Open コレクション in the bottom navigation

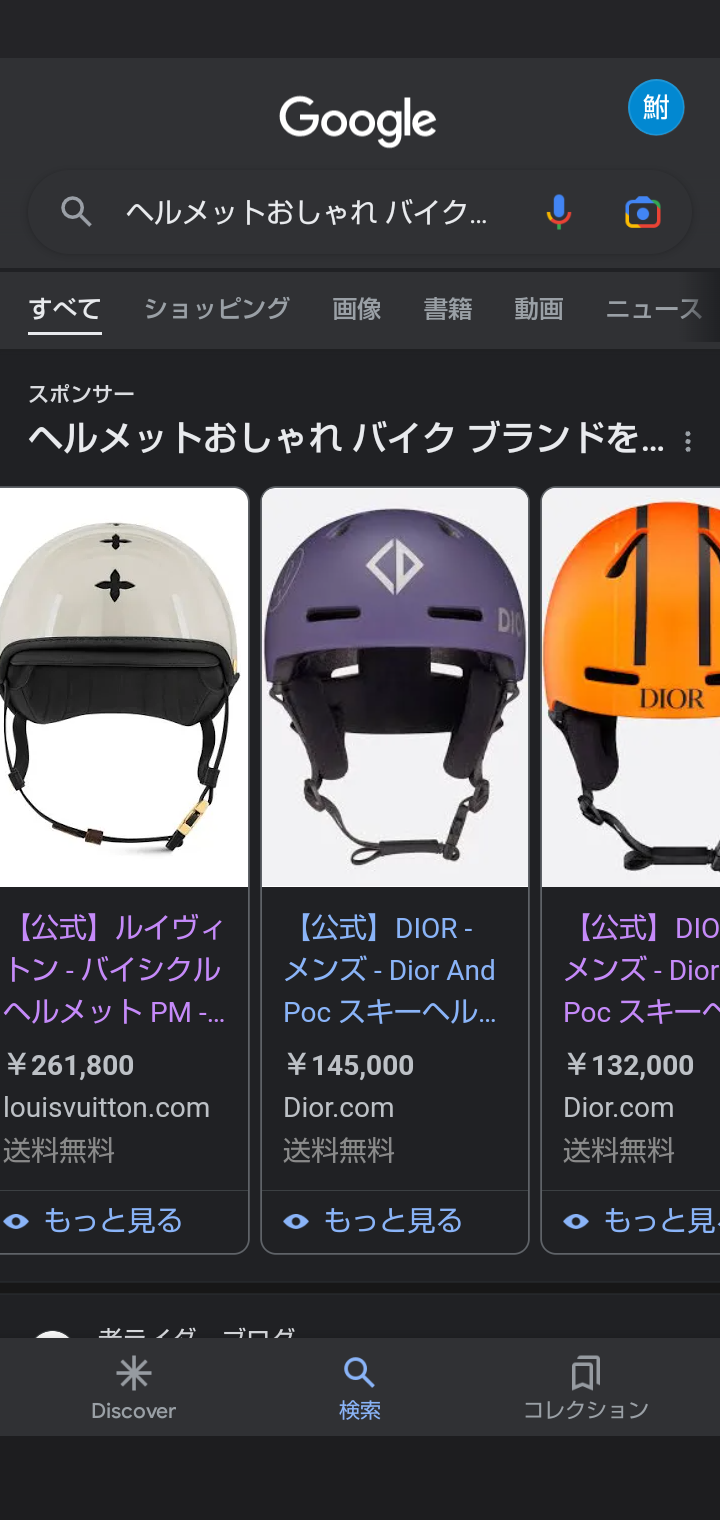pyautogui.click(x=586, y=1388)
